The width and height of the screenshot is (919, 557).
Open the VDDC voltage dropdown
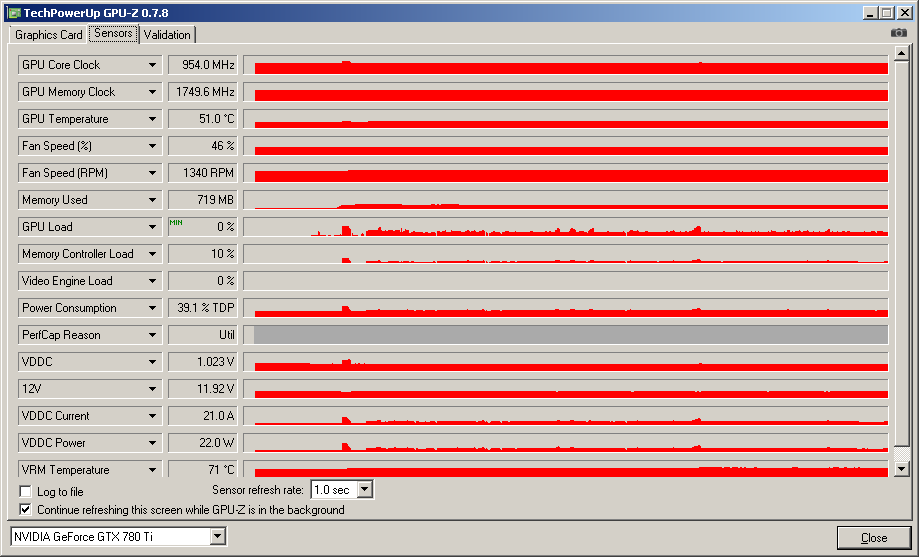pos(152,362)
